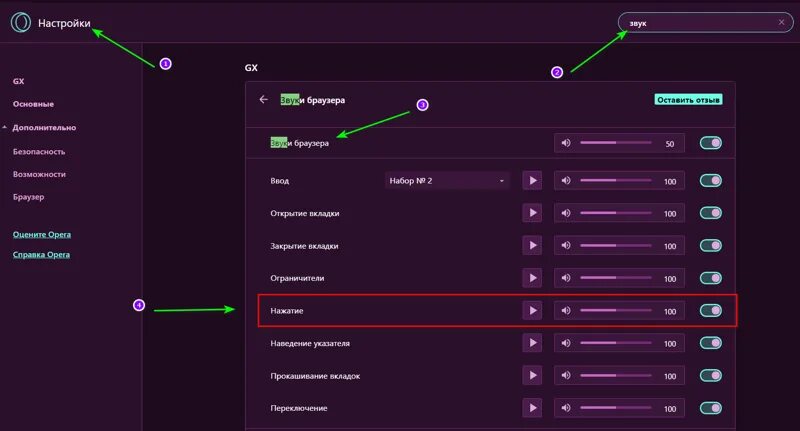Toggle the Наведение указателя sound switch
This screenshot has height=431, width=800.
[711, 343]
